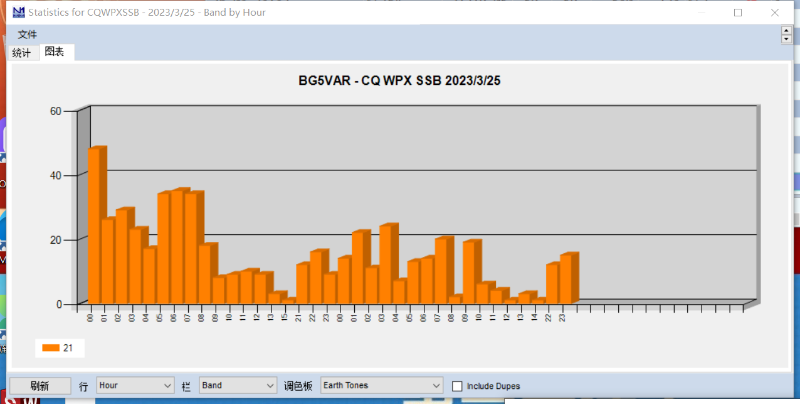Switch to the 统计 tab
800x404 pixels.
point(21,52)
